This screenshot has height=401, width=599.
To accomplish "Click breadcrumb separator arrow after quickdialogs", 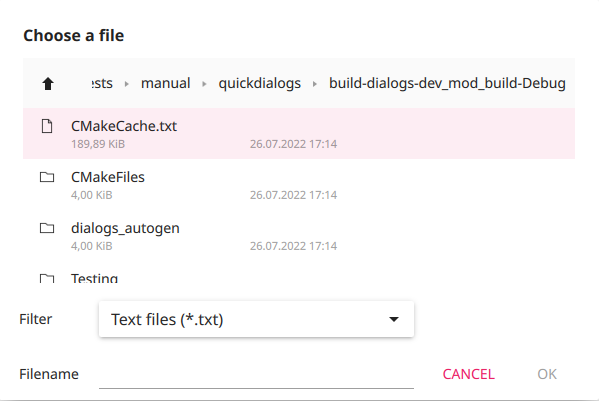I will 315,84.
